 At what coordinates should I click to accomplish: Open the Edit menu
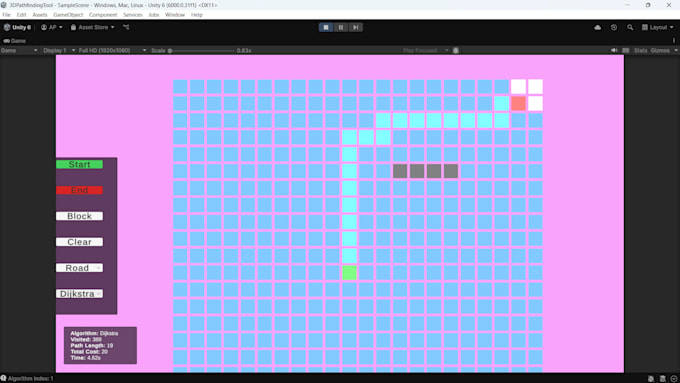click(21, 15)
